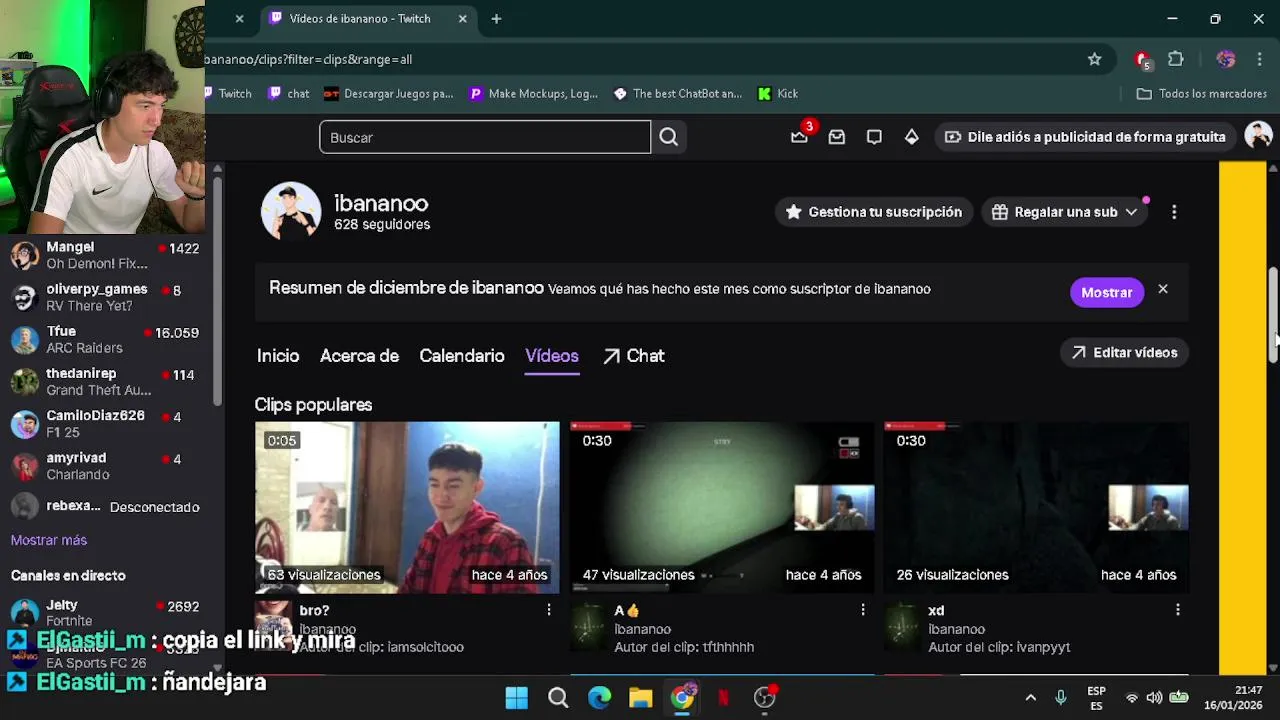Click the Buscar search field
Screen dimensions: 1280x720
click(x=485, y=137)
